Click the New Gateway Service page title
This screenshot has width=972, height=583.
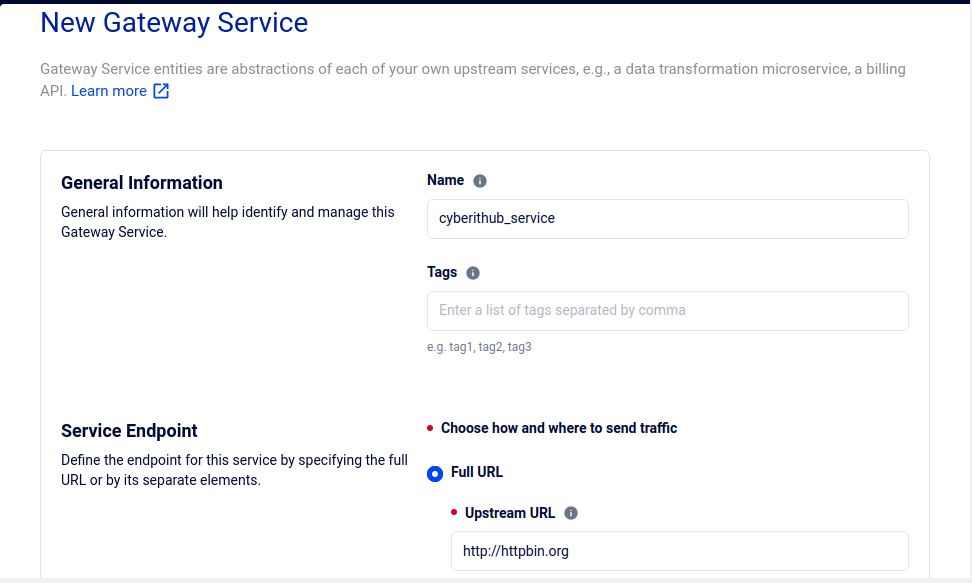pyautogui.click(x=174, y=23)
